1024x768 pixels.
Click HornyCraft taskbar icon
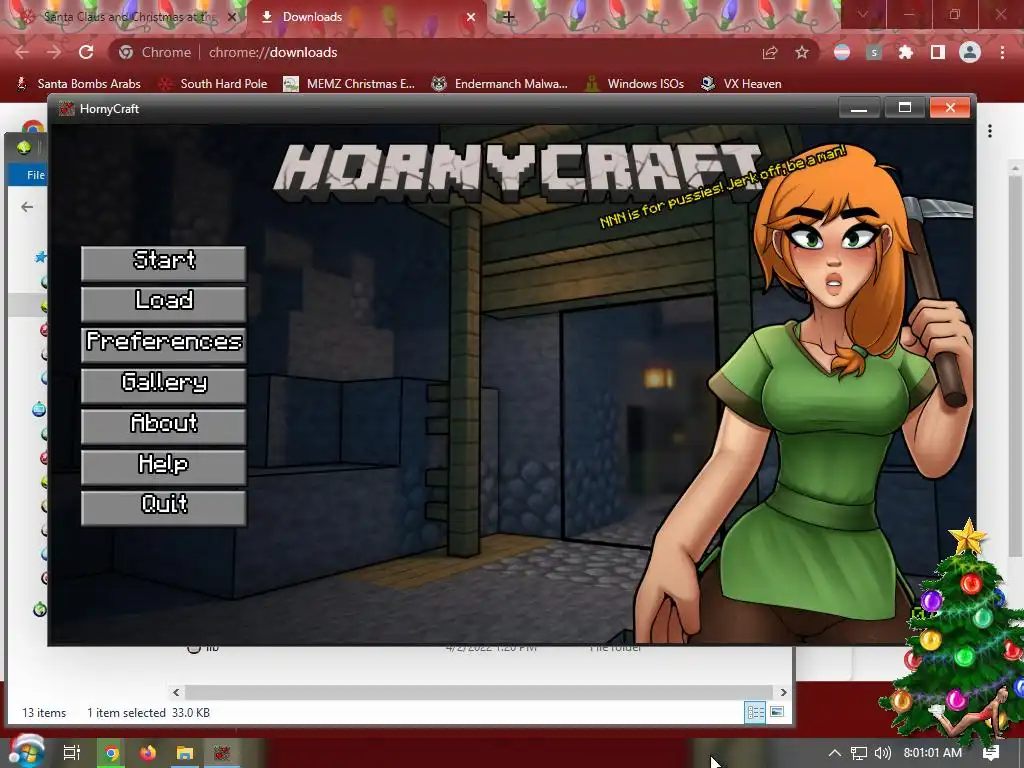pos(222,753)
